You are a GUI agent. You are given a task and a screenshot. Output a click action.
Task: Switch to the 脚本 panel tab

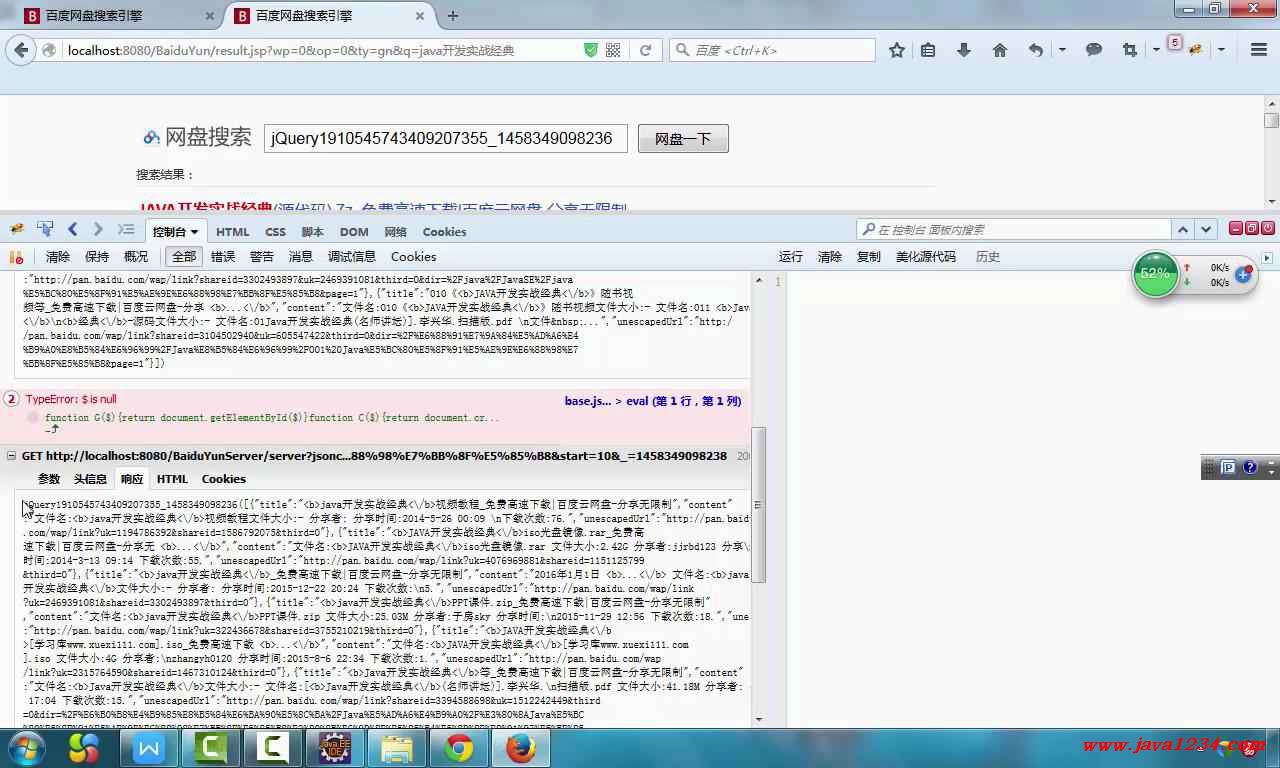(313, 232)
